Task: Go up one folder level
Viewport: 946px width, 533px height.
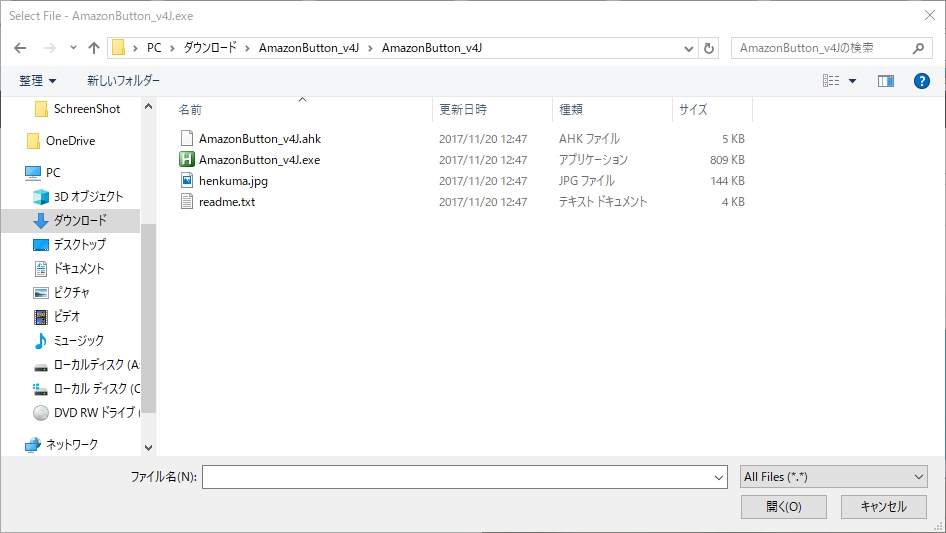Action: click(x=94, y=48)
